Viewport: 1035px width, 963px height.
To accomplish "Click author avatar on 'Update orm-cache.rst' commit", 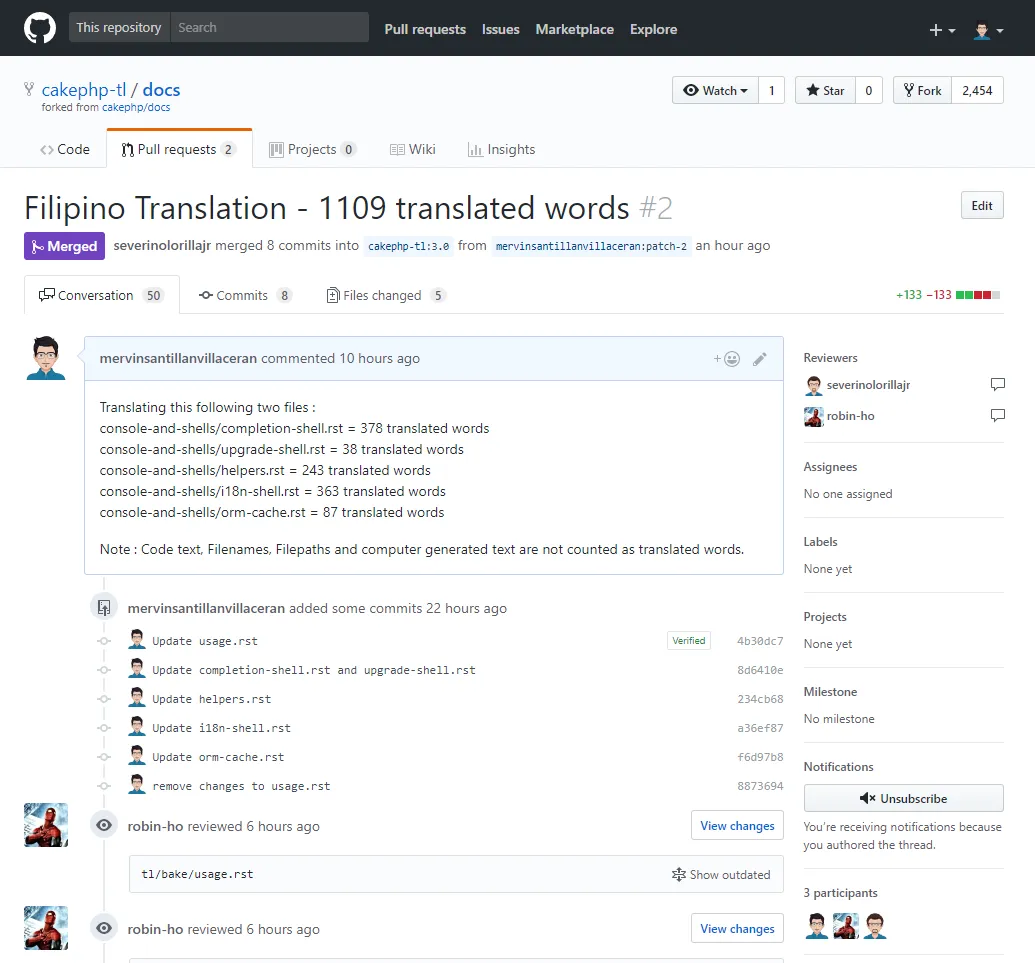I will 137,755.
